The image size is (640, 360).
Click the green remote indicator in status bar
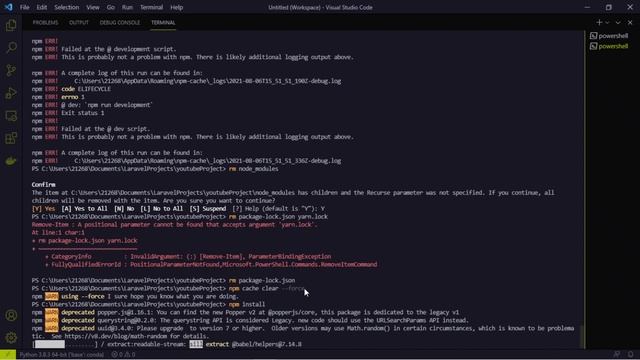tap(8, 355)
